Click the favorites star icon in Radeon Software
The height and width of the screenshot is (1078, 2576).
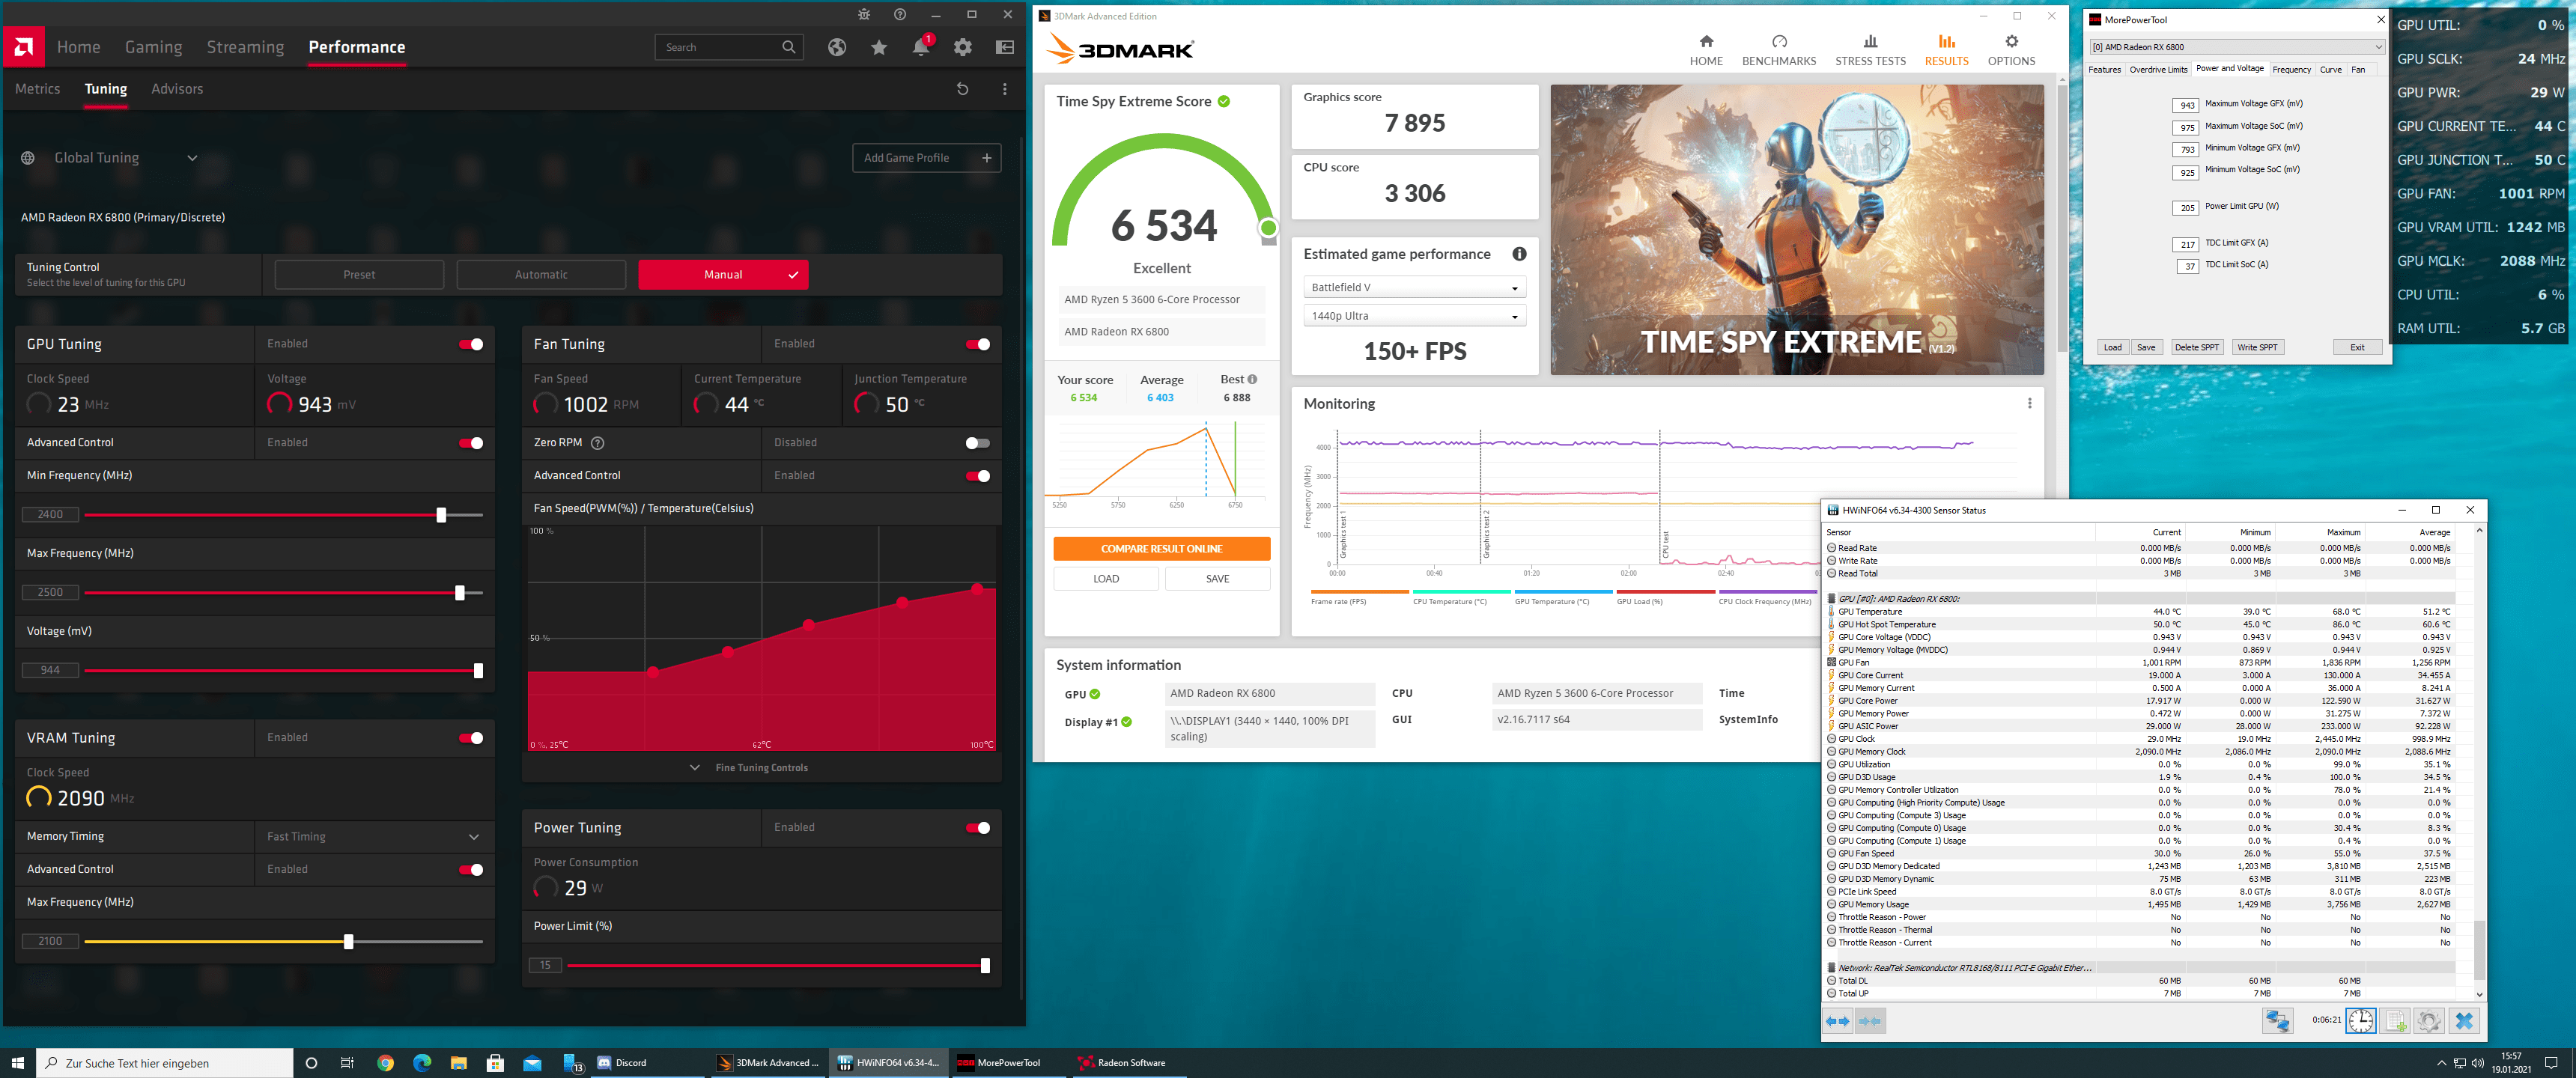[x=879, y=47]
